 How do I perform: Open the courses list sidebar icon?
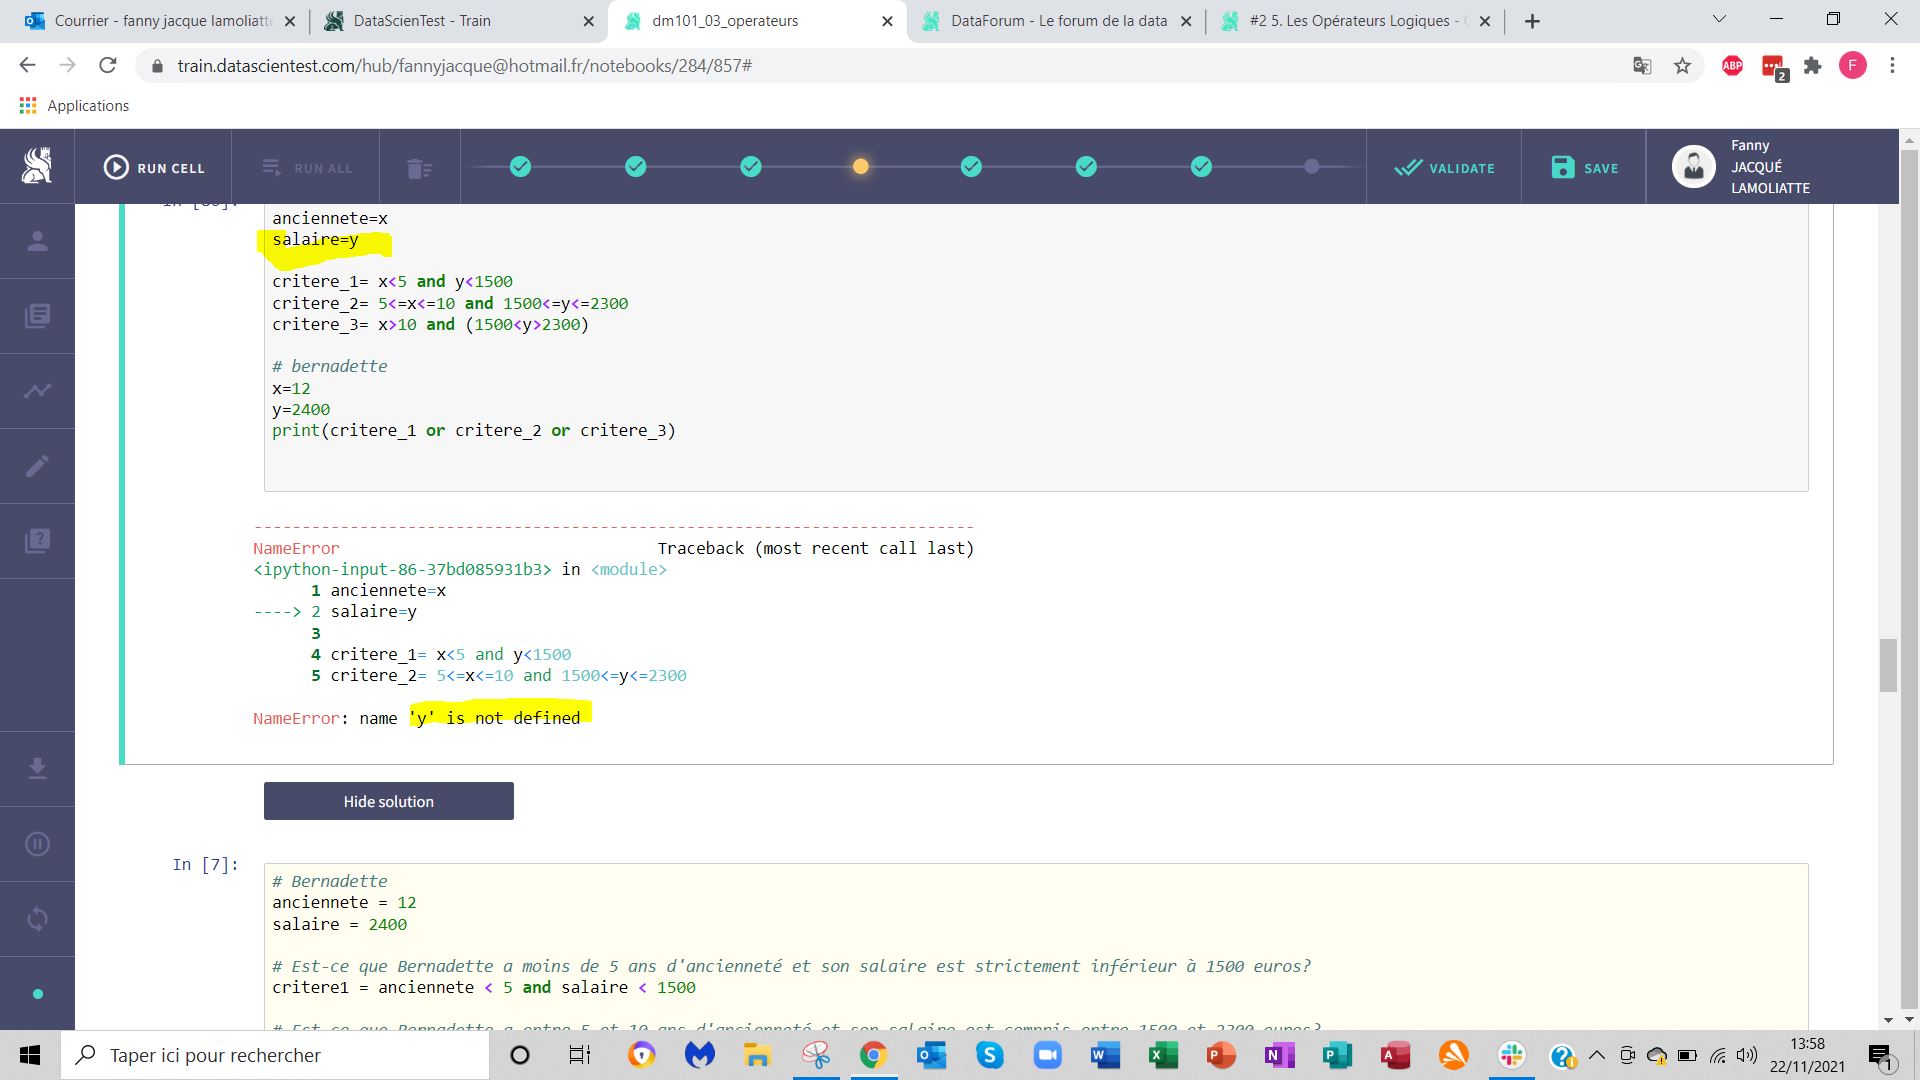[x=37, y=316]
